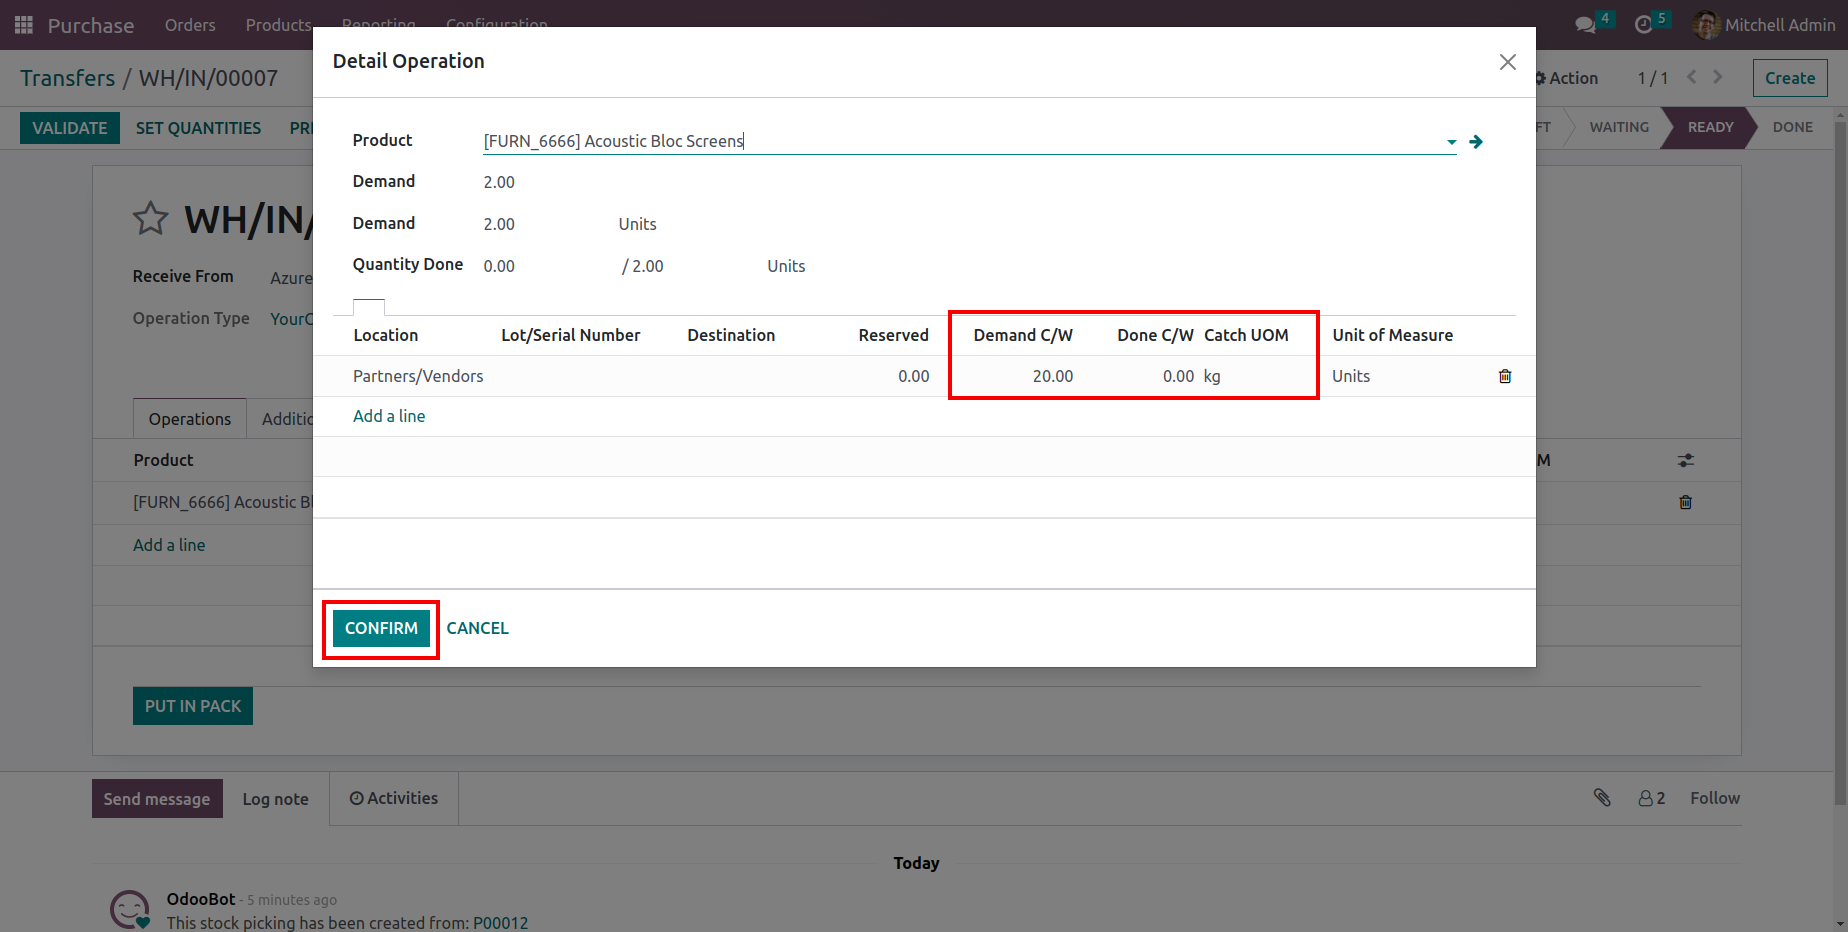Delete the Partners/Vendors line trash icon

[x=1505, y=376]
